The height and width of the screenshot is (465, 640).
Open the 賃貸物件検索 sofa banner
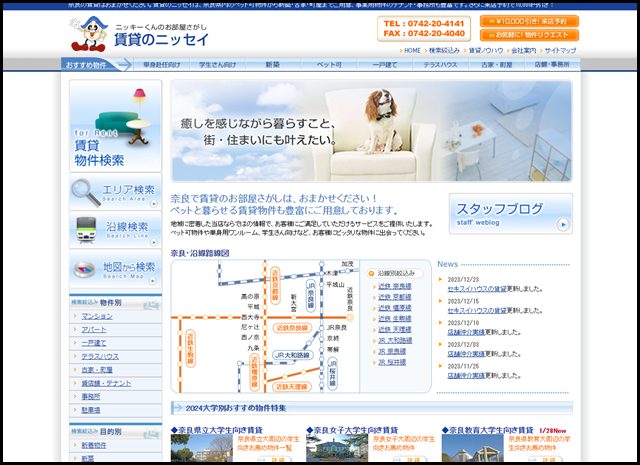[116, 126]
